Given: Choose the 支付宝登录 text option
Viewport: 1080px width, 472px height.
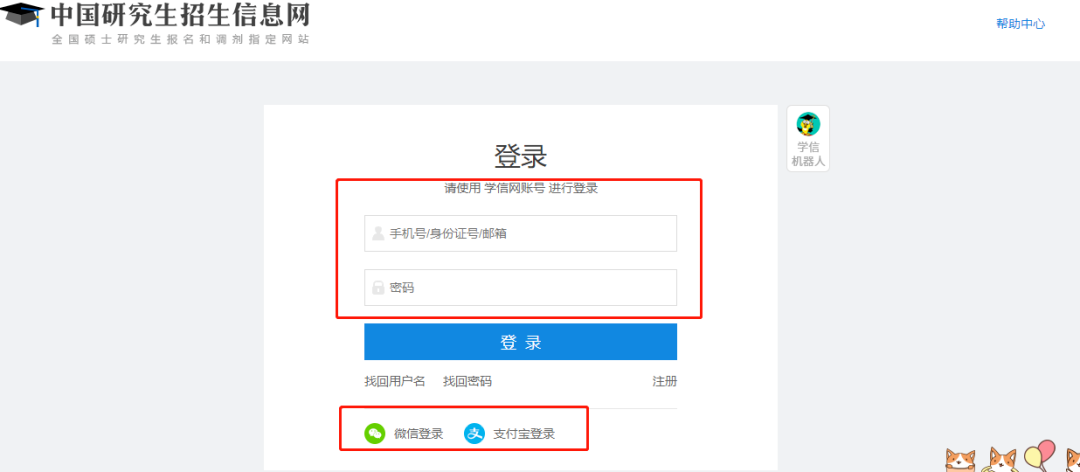Looking at the screenshot, I should [523, 434].
